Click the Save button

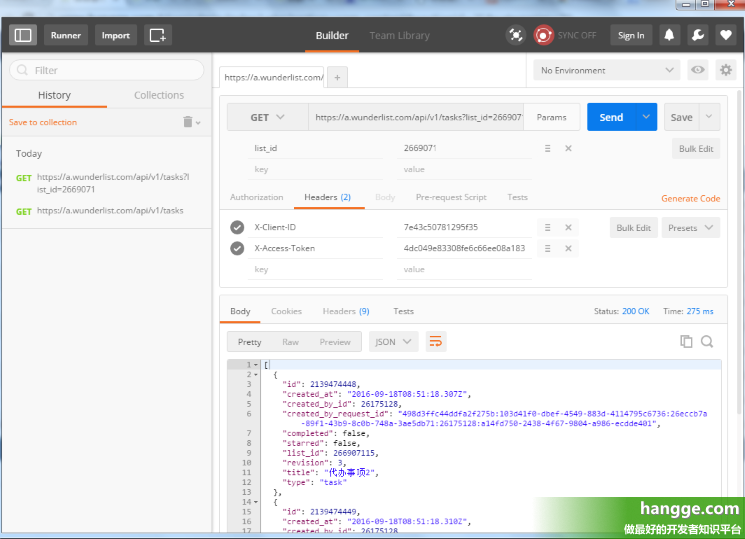[681, 117]
